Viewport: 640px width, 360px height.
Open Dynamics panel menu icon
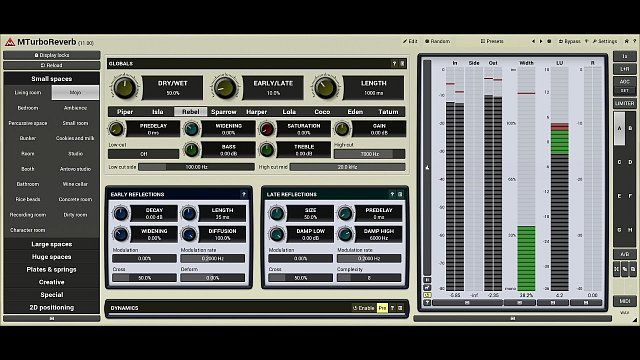[x=400, y=308]
